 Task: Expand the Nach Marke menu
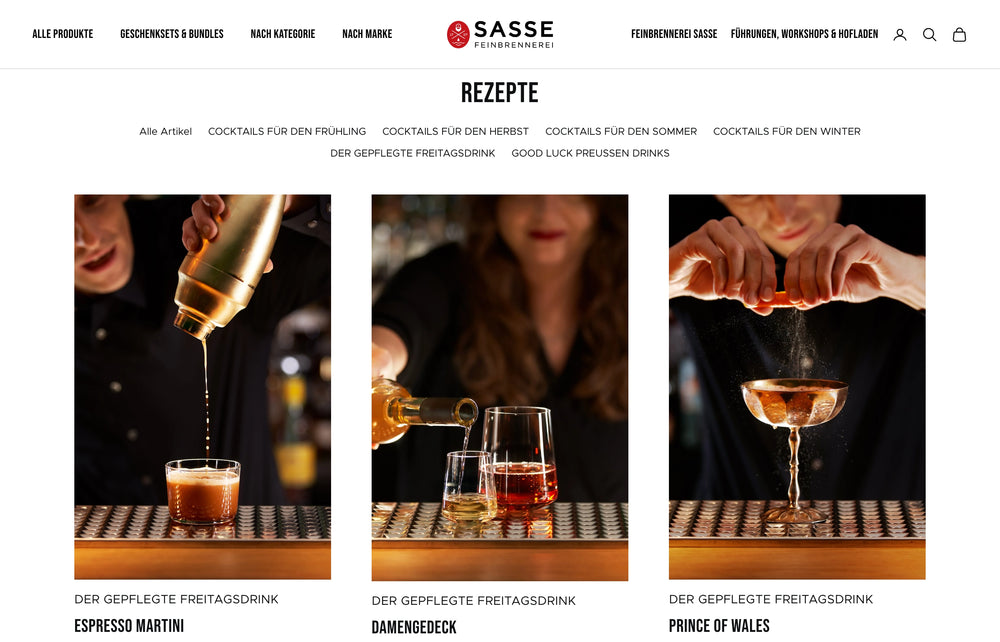pos(367,34)
